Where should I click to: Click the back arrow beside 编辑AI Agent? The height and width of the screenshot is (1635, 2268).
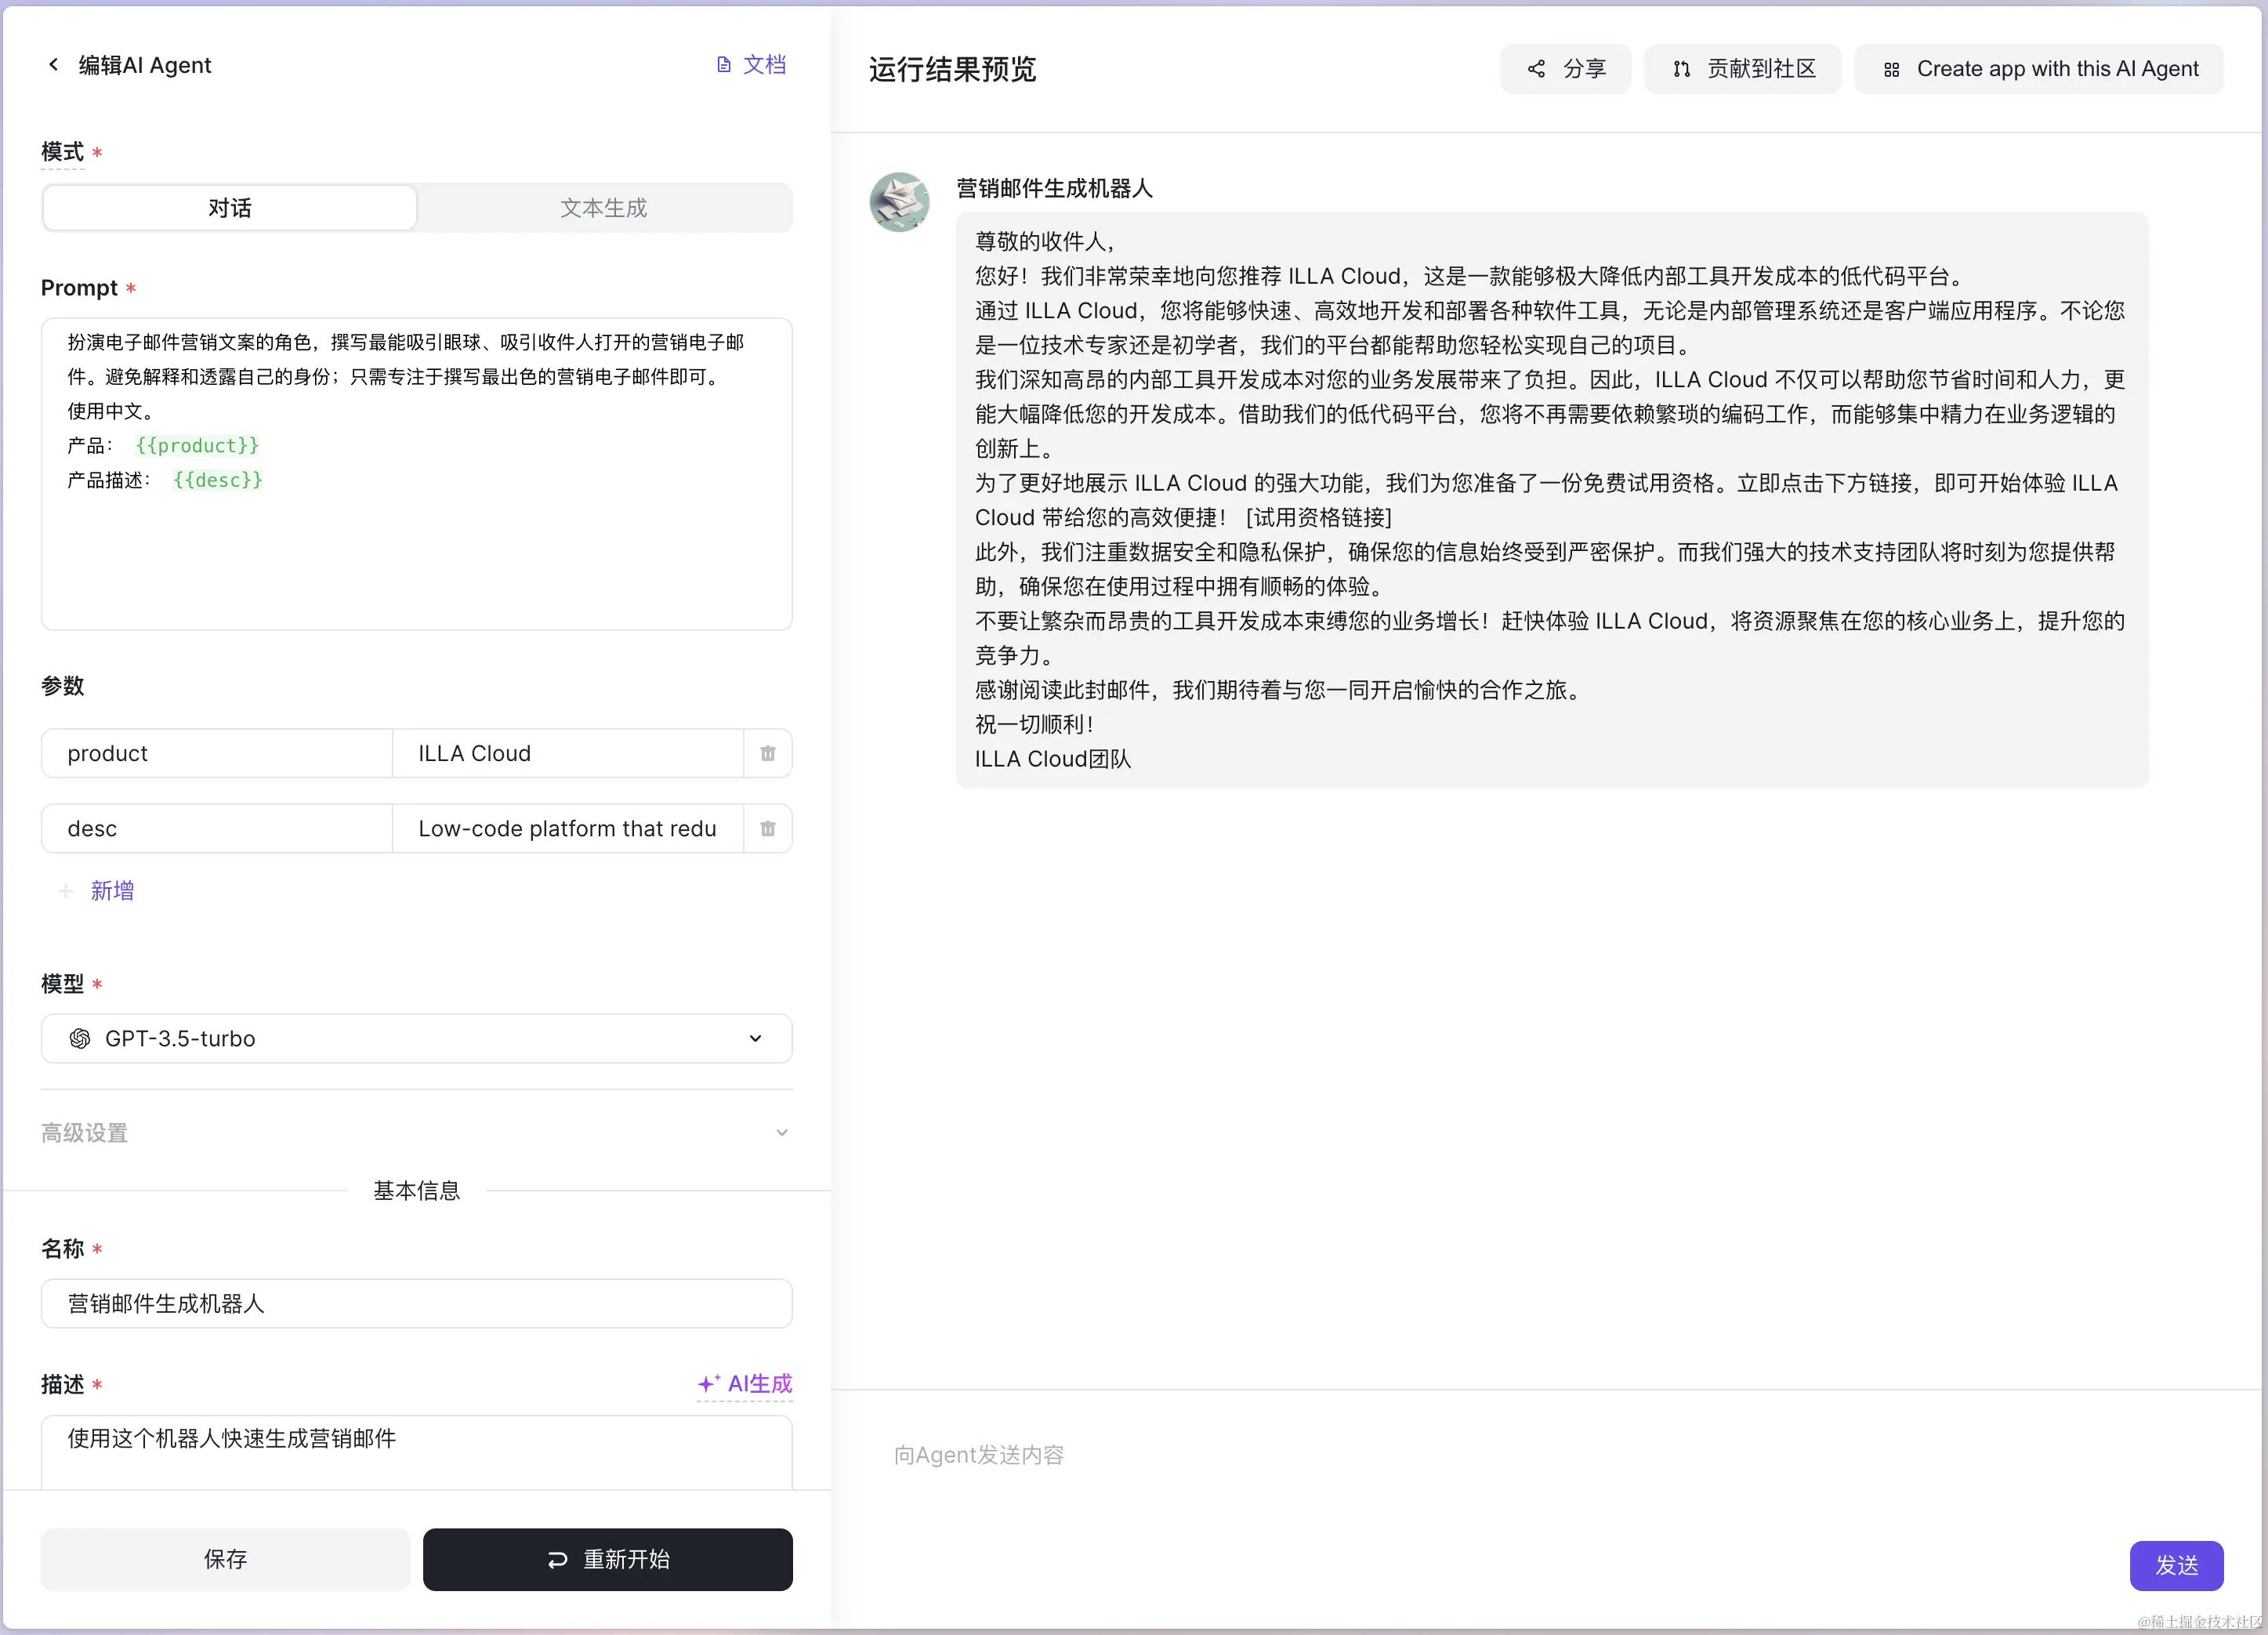pyautogui.click(x=53, y=65)
